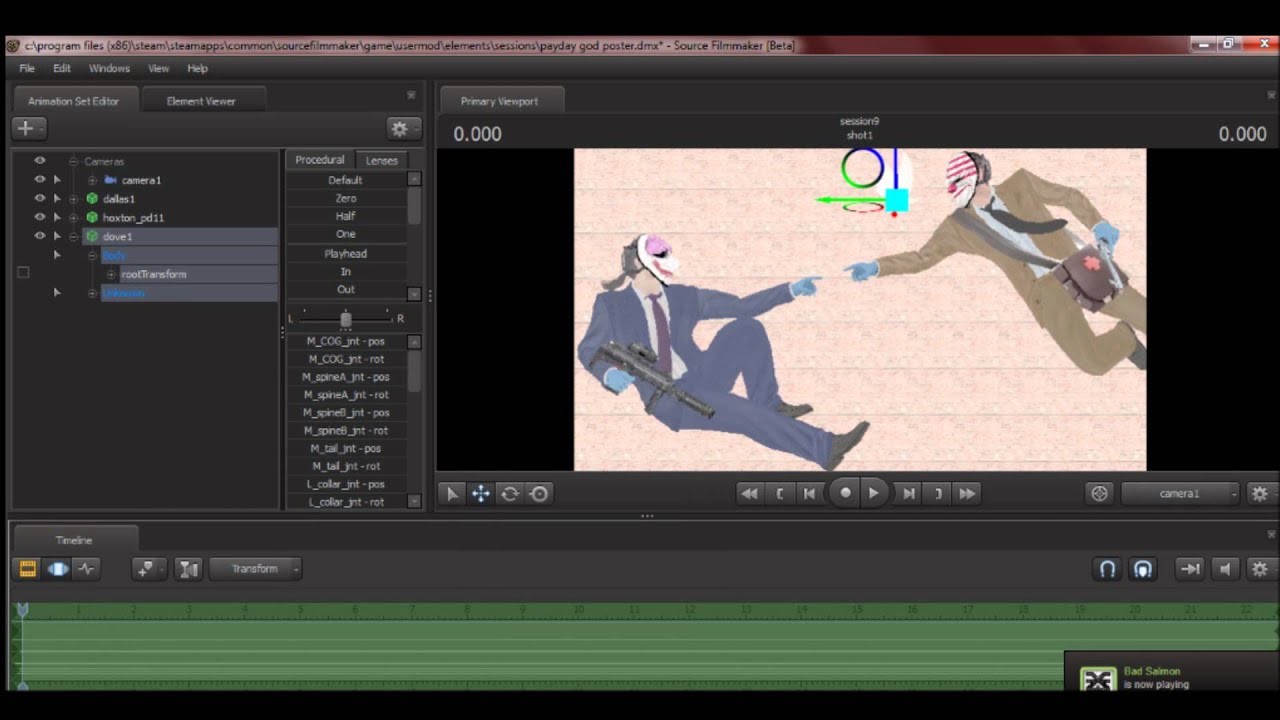Go to next frame button

(x=908, y=493)
